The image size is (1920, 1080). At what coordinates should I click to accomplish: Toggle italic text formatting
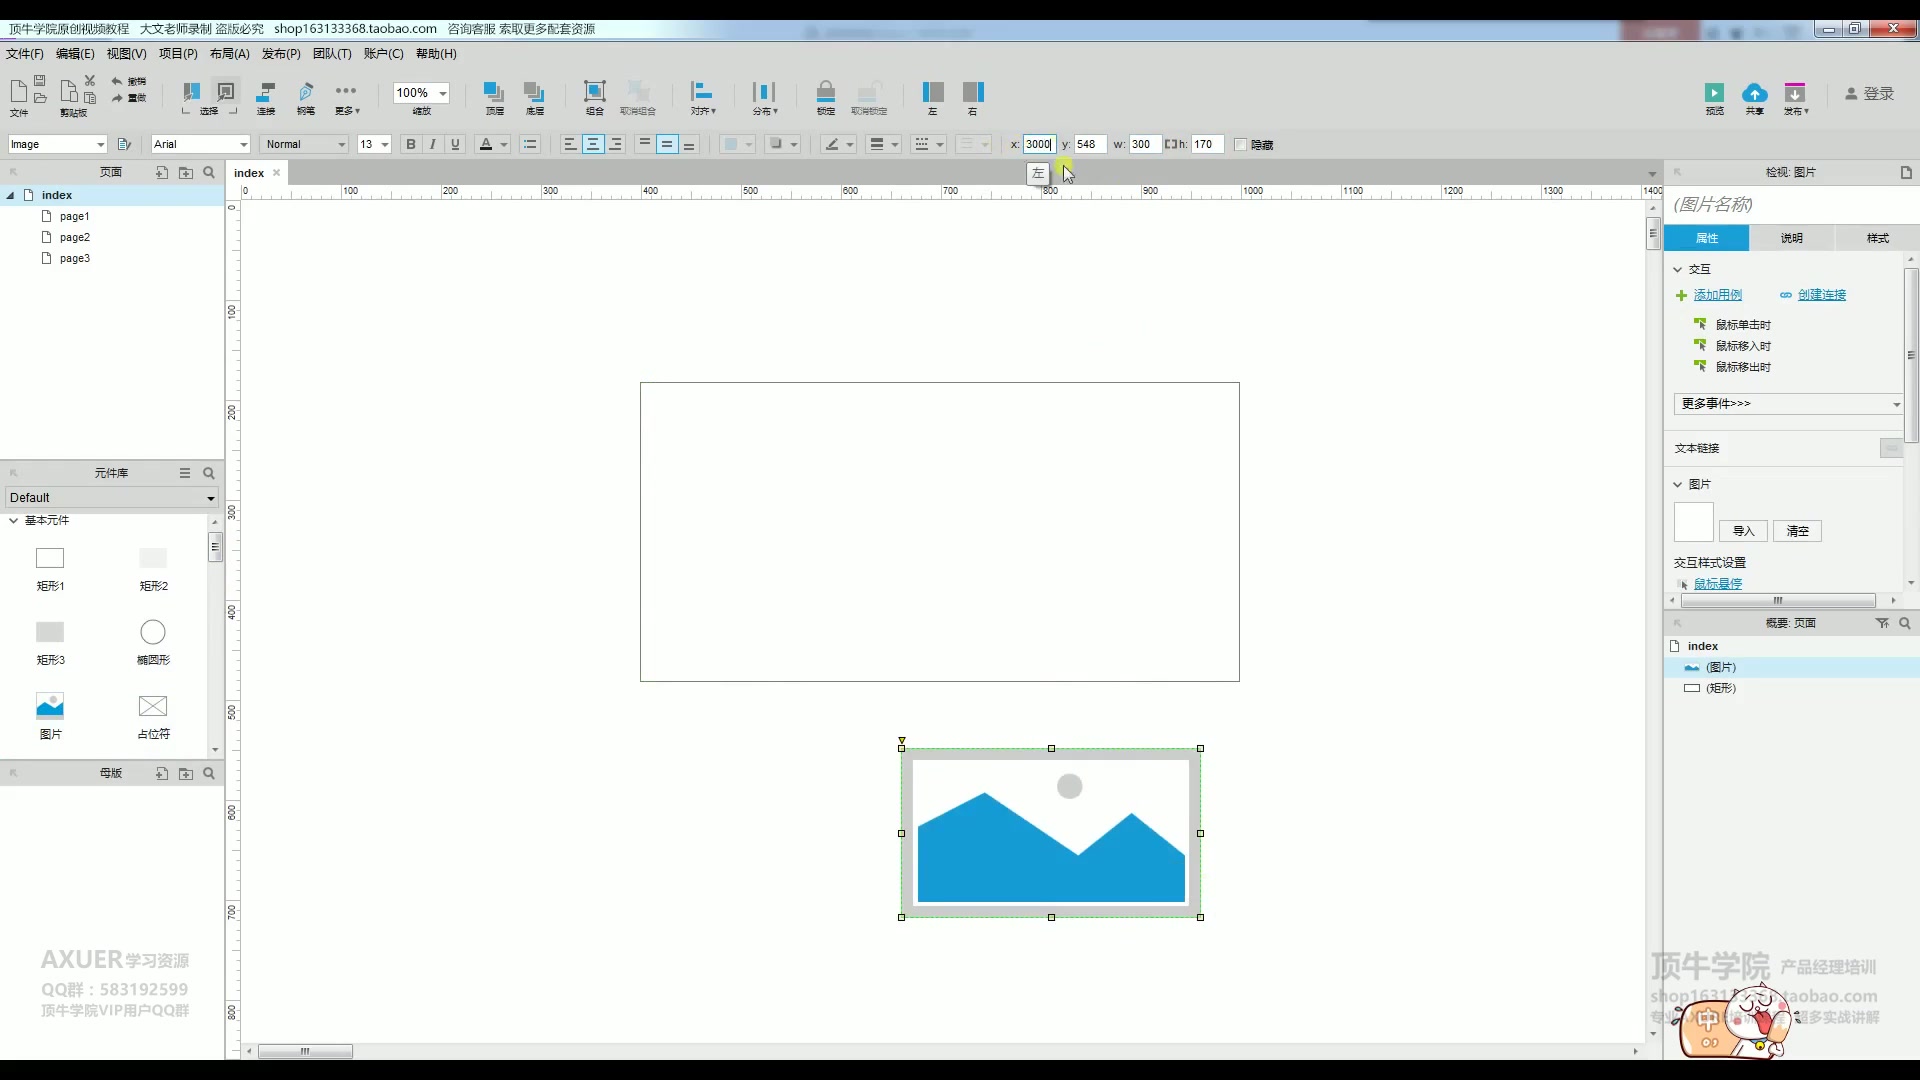pyautogui.click(x=433, y=145)
